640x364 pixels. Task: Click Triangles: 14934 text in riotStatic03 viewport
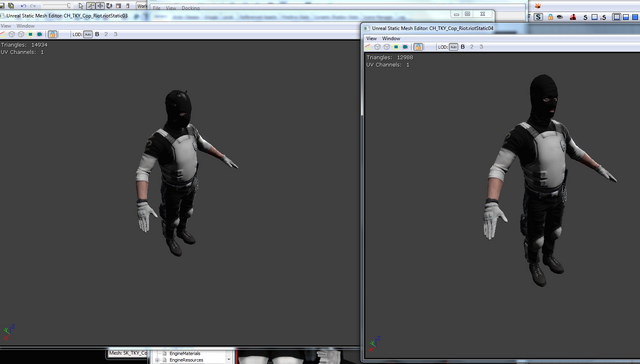click(24, 45)
